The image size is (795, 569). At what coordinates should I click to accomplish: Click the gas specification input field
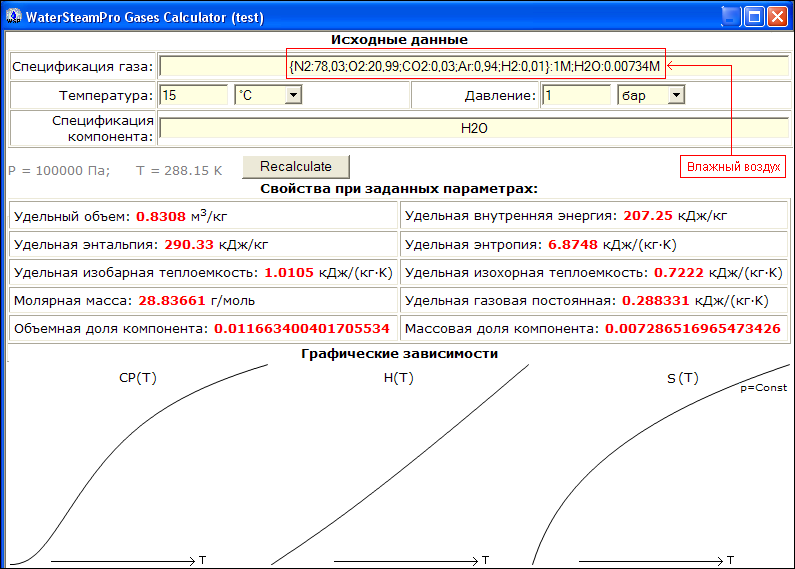coord(474,66)
